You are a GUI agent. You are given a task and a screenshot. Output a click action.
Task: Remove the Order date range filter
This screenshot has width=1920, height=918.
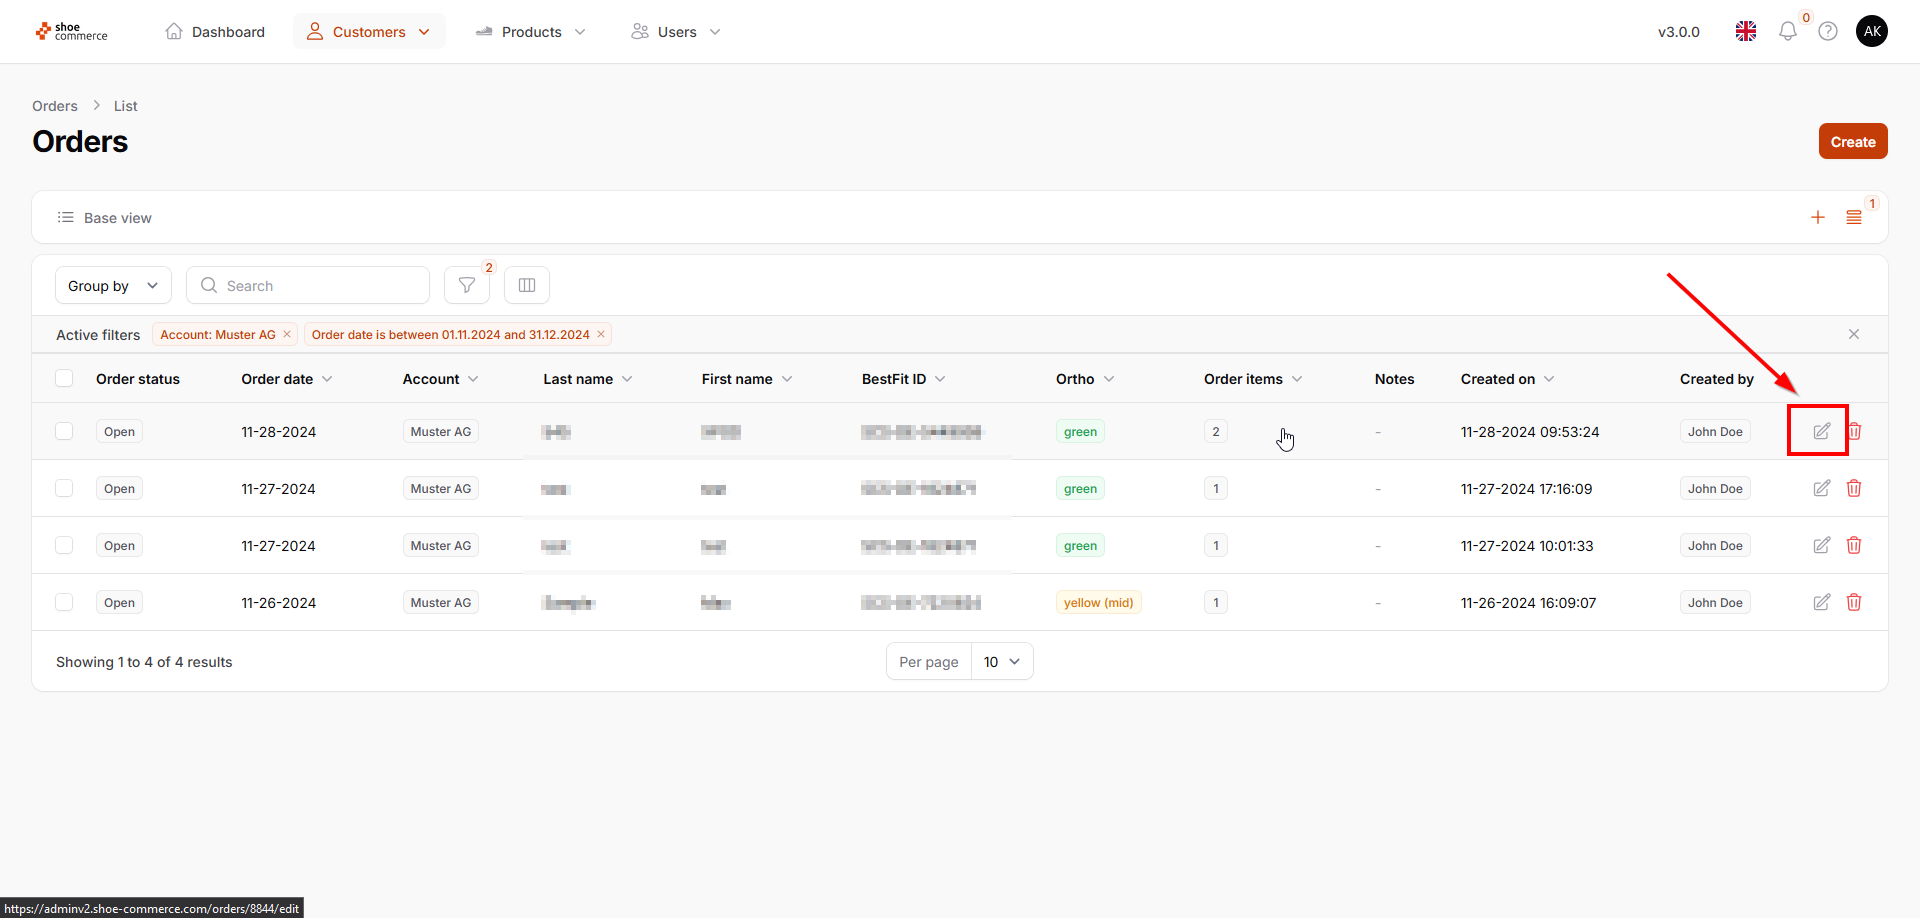pyautogui.click(x=601, y=335)
